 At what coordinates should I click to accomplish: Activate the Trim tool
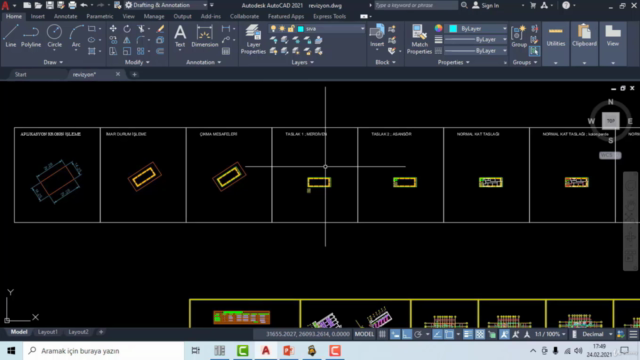[x=141, y=29]
